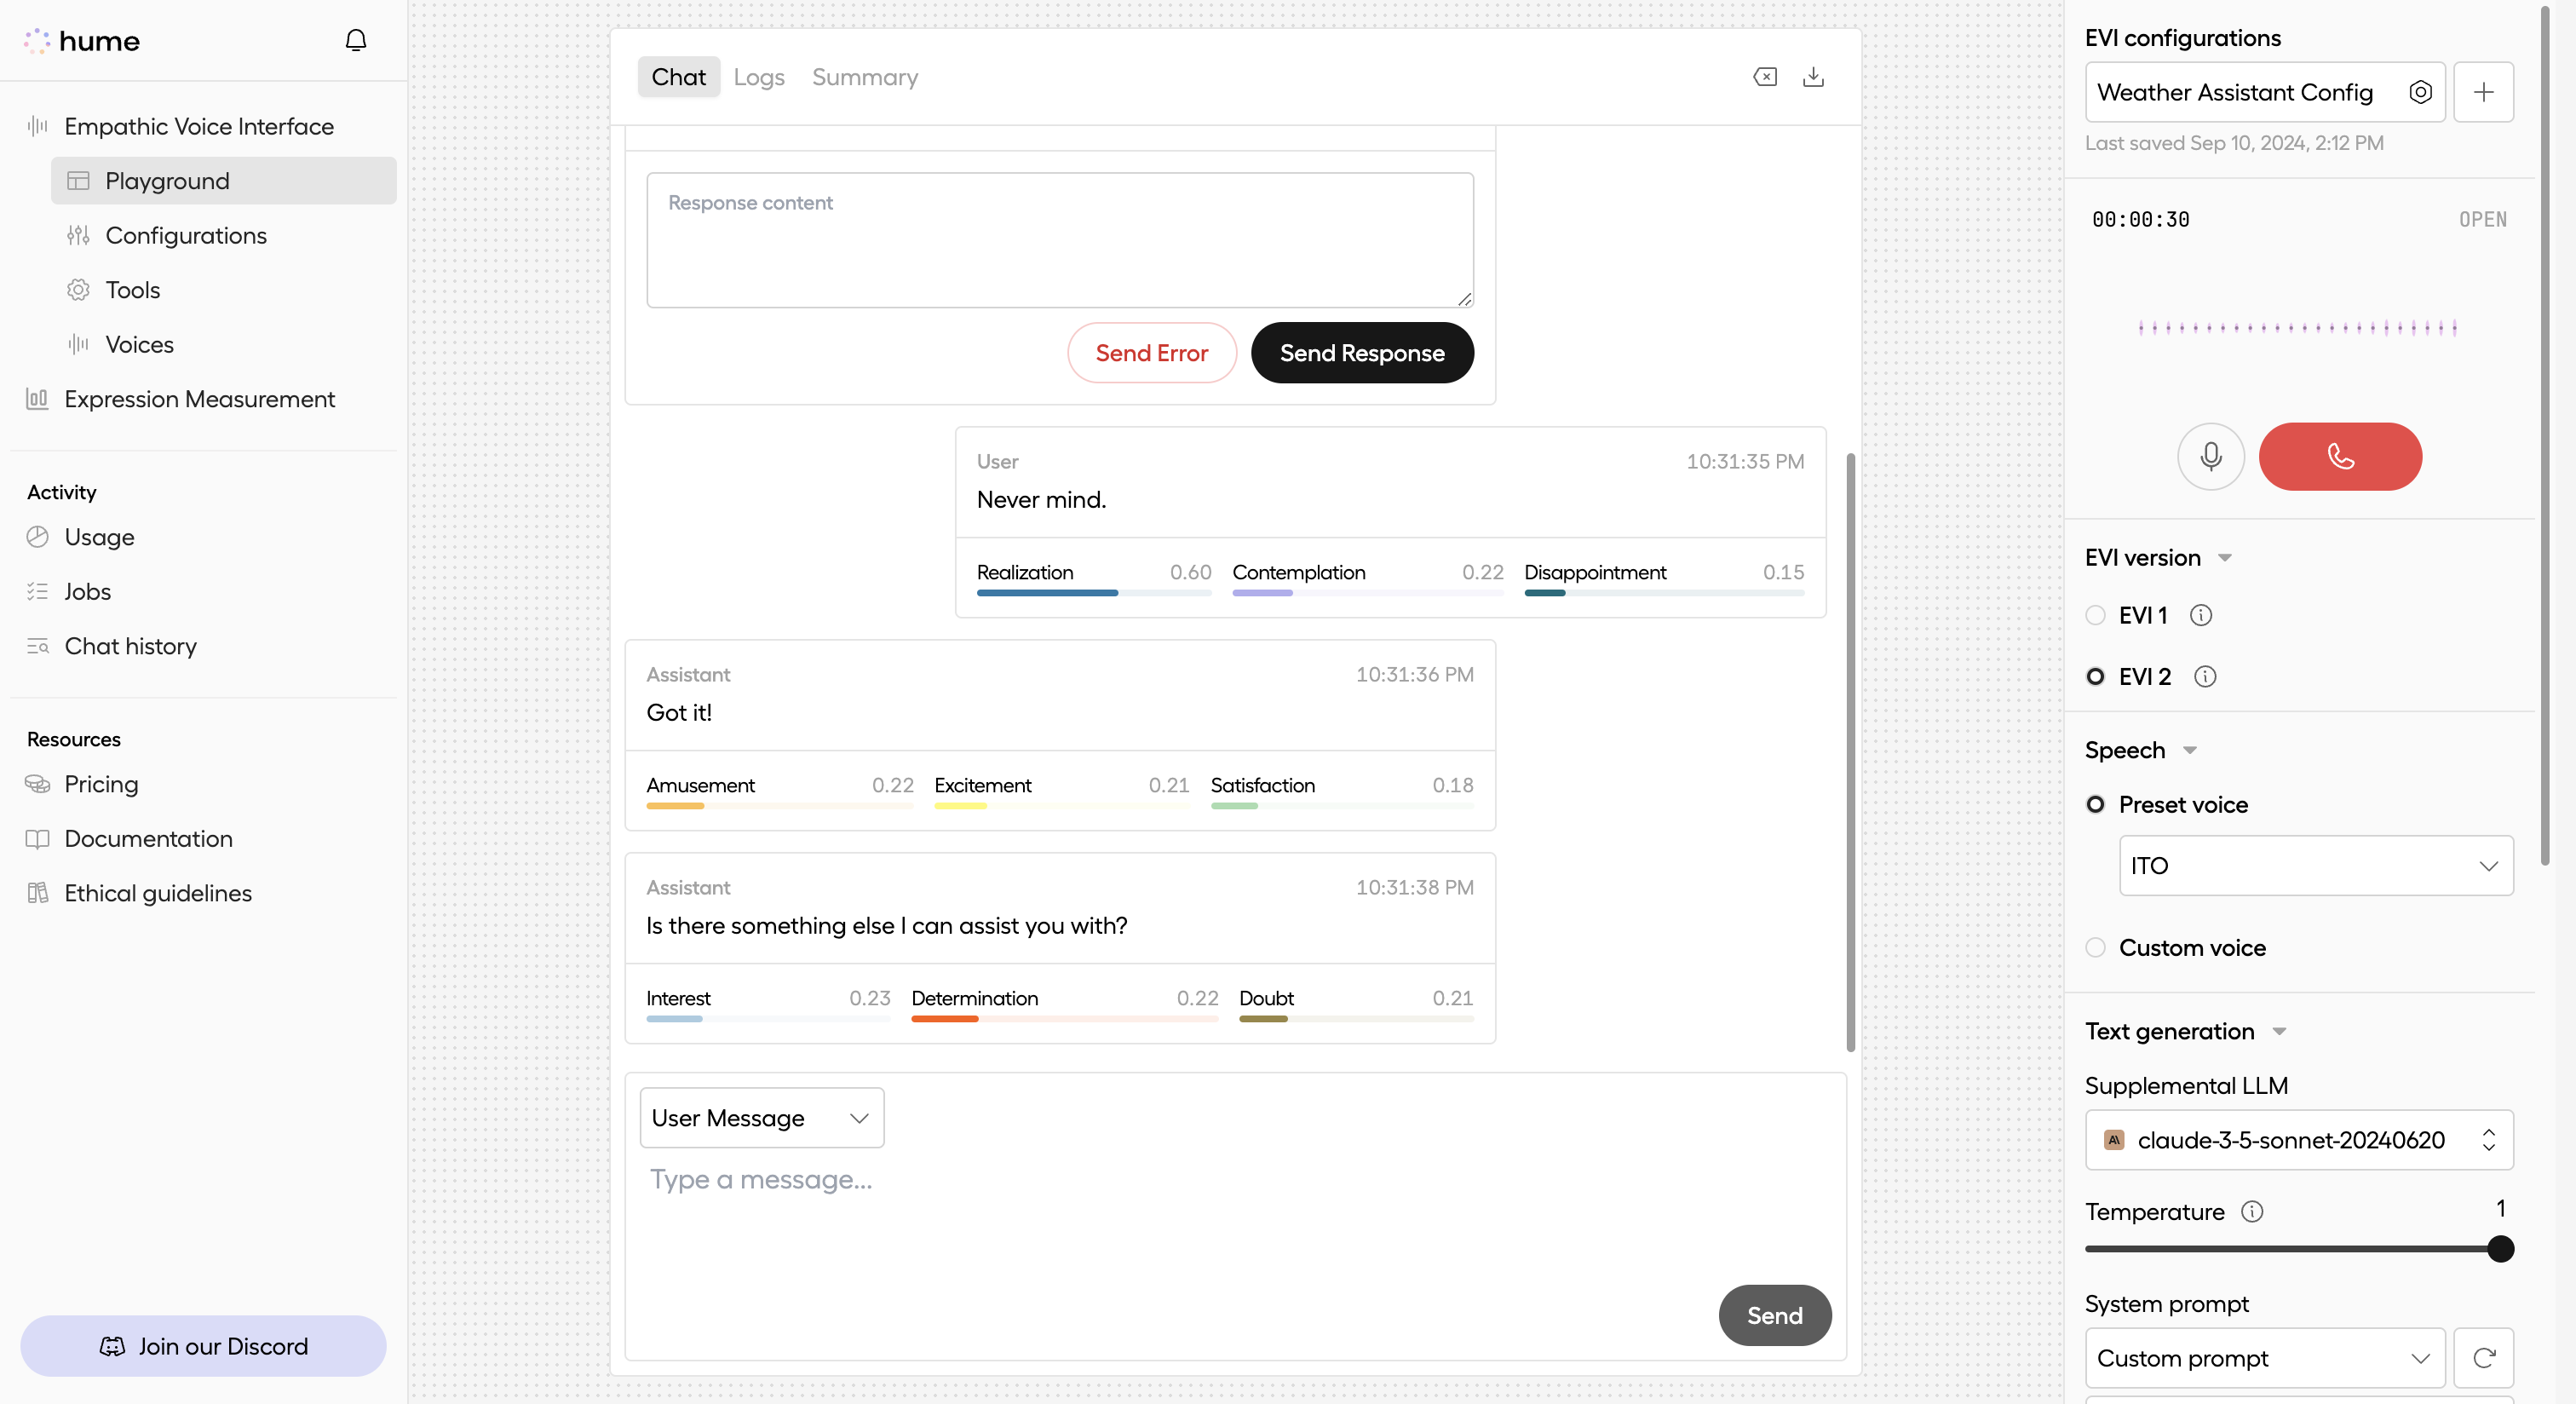
Task: Switch to the Logs tab
Action: (x=758, y=76)
